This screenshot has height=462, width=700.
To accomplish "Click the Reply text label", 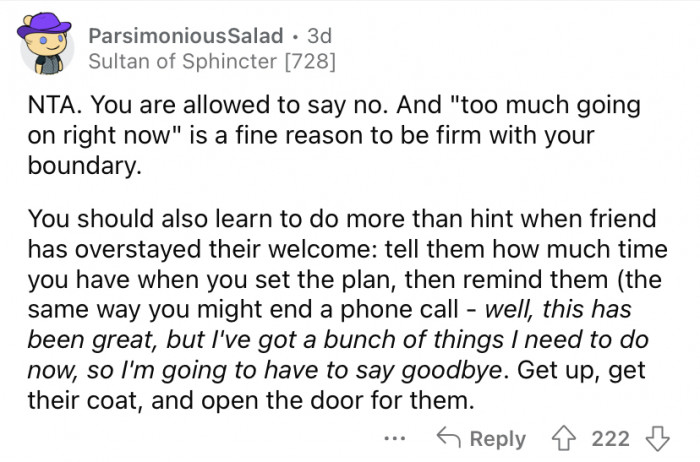I will coord(497,438).
